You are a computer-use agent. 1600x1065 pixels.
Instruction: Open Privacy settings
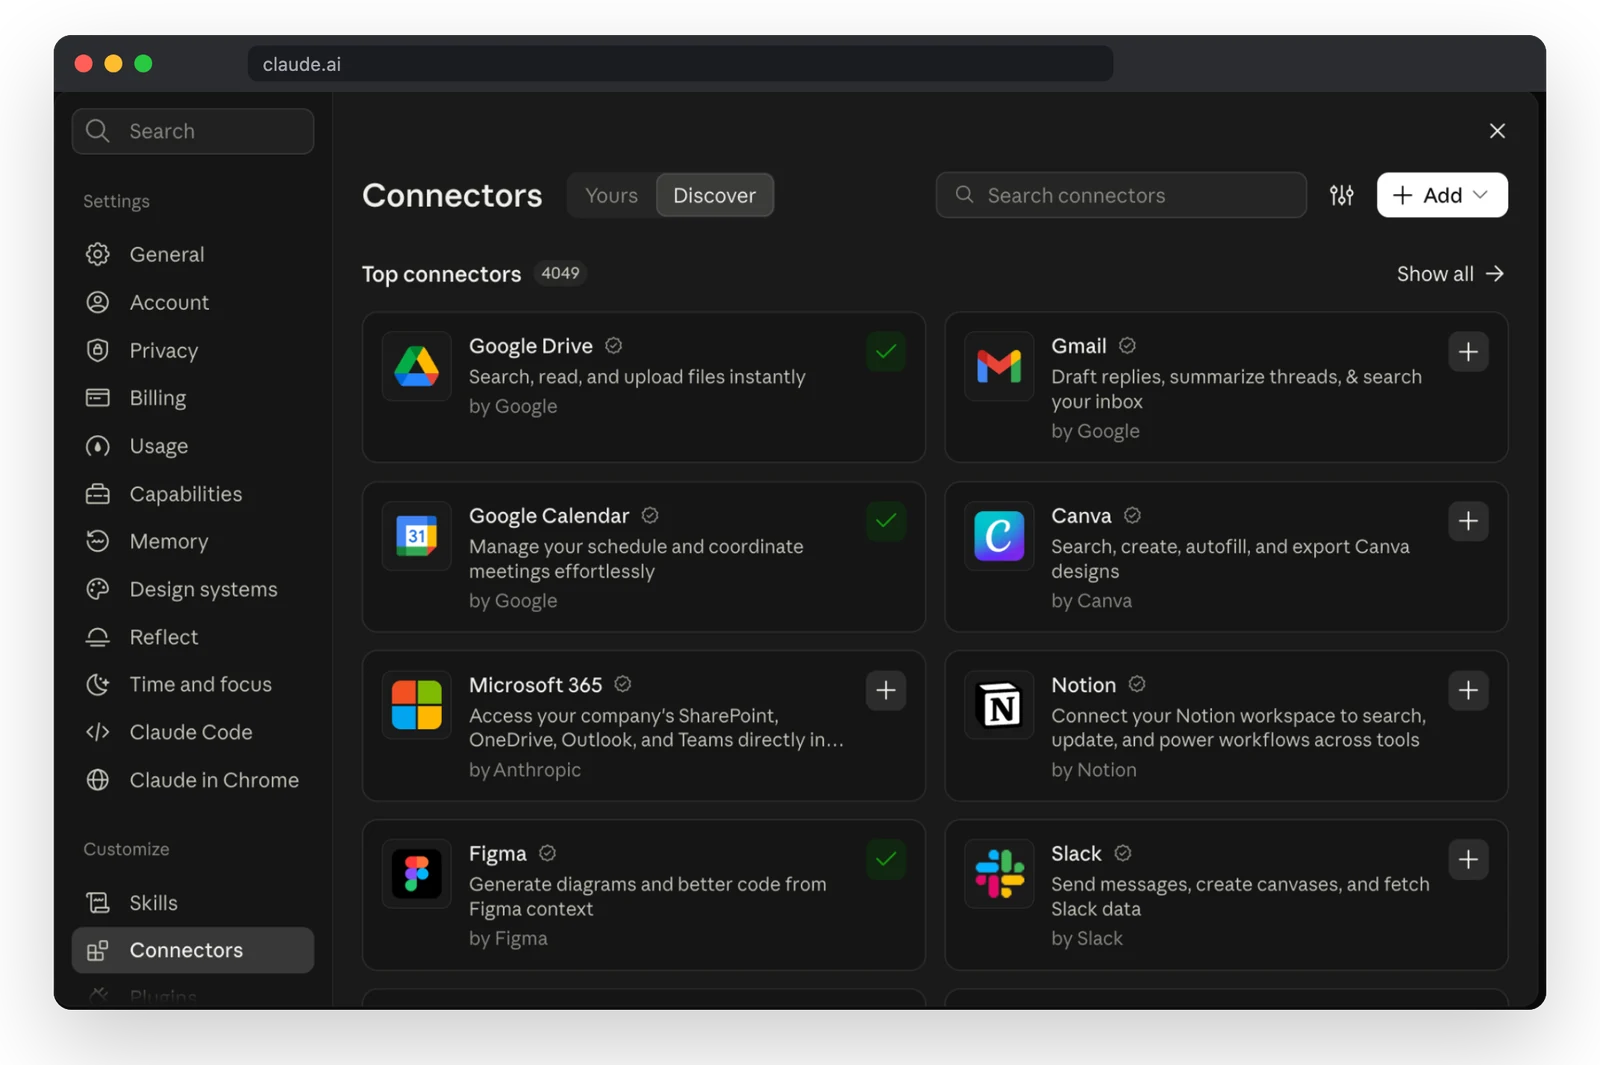192,350
